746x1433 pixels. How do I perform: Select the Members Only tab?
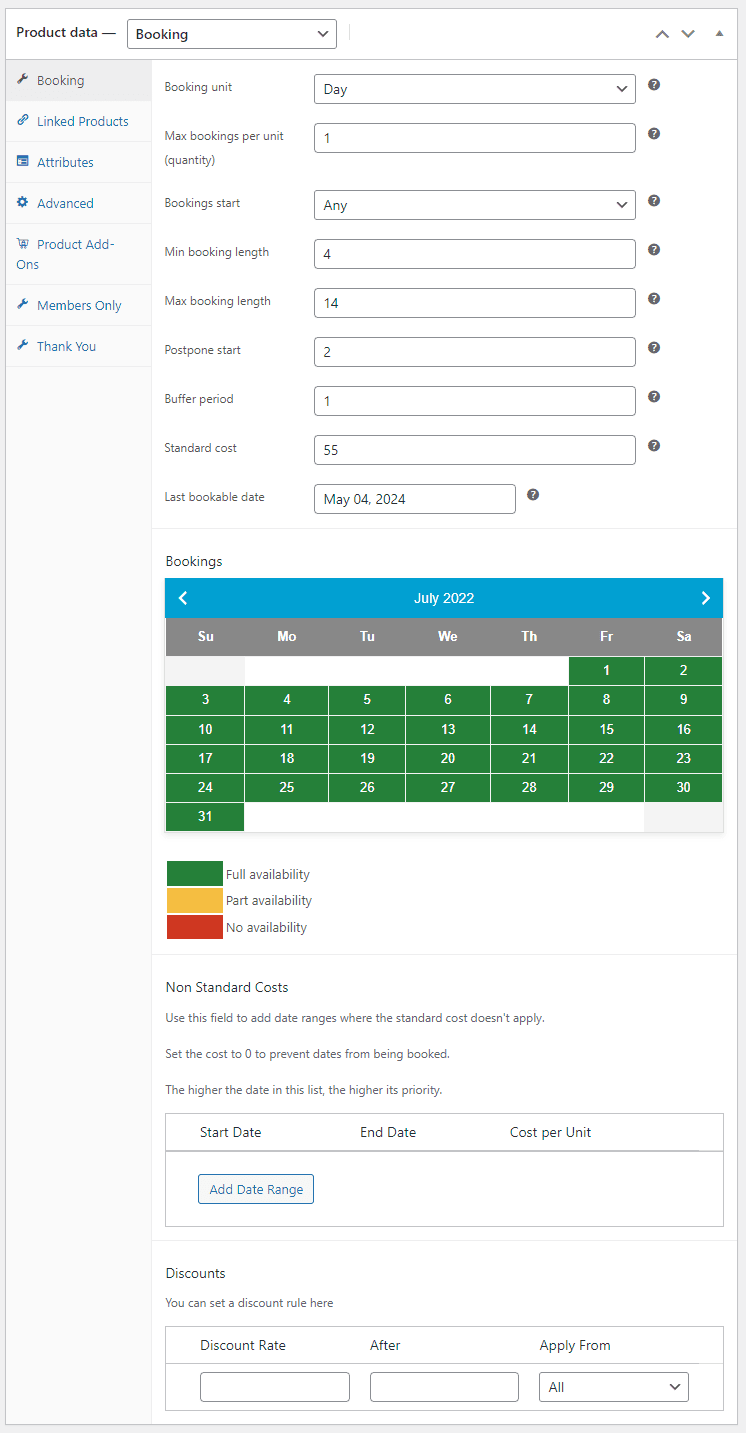click(79, 305)
